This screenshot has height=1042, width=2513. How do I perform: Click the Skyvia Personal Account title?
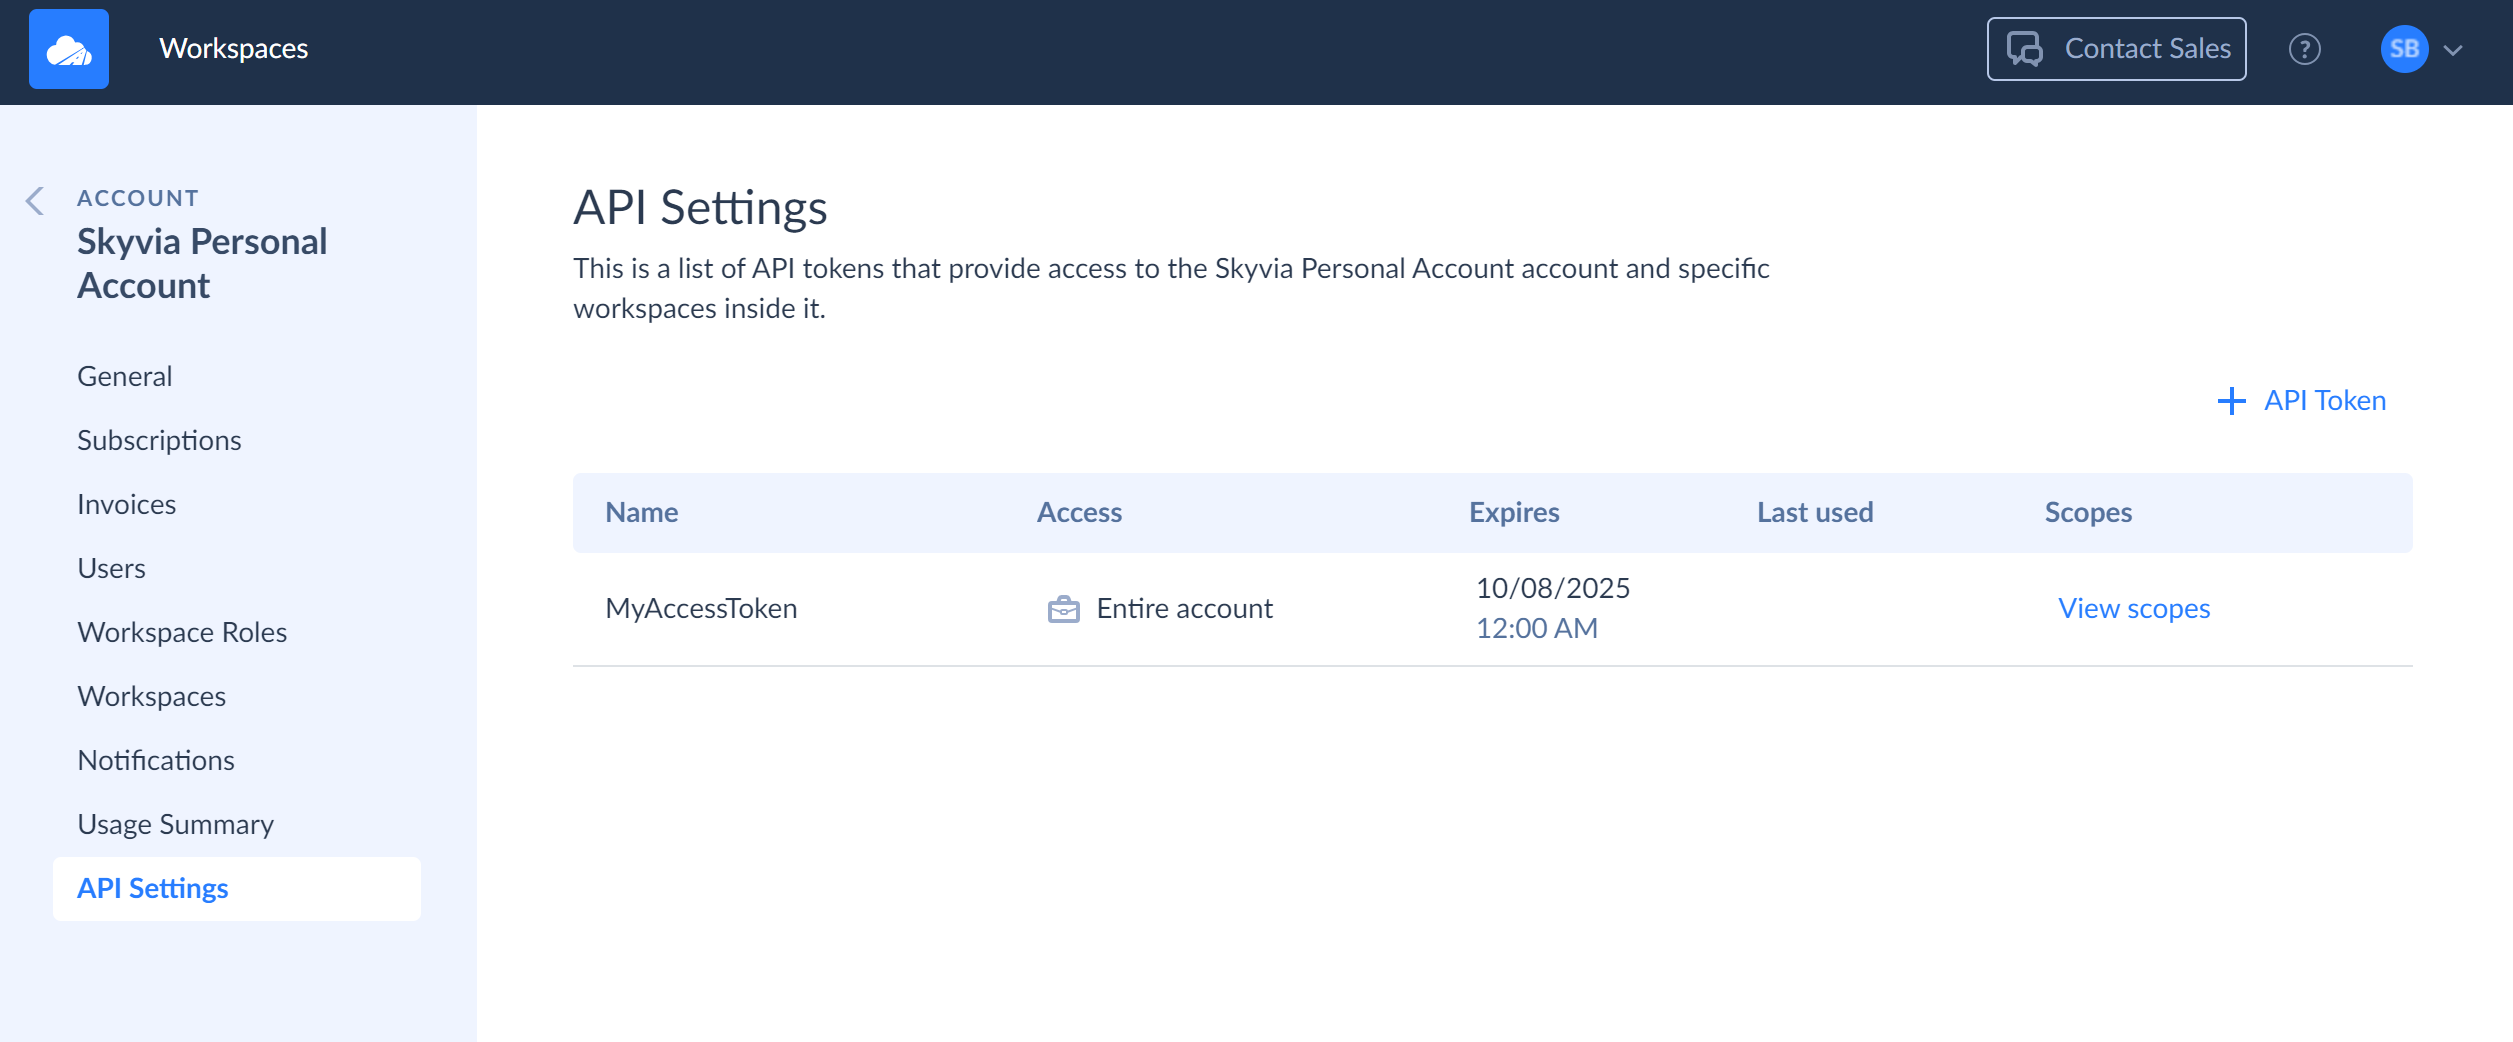pyautogui.click(x=202, y=263)
